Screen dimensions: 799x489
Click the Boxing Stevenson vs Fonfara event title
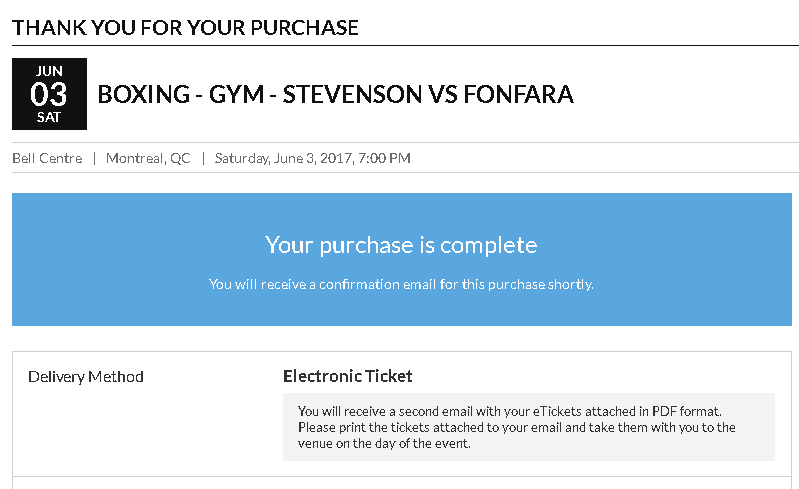[335, 95]
